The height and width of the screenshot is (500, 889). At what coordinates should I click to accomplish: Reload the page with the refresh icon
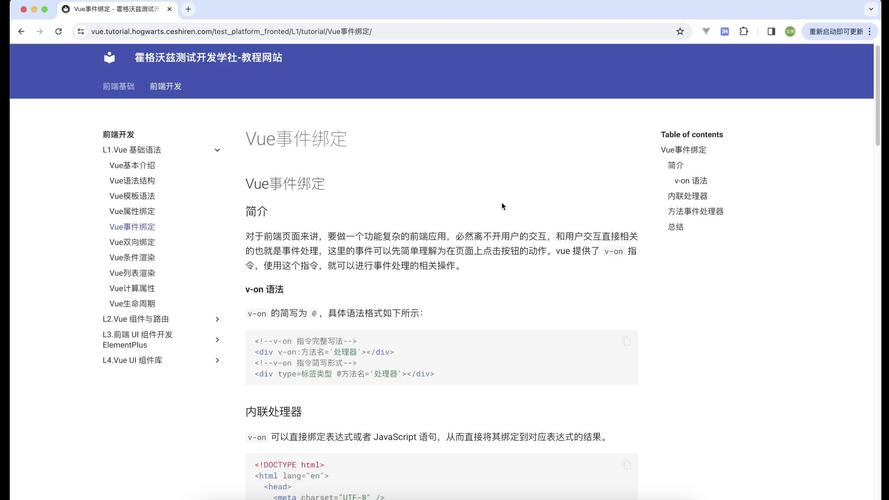click(58, 31)
